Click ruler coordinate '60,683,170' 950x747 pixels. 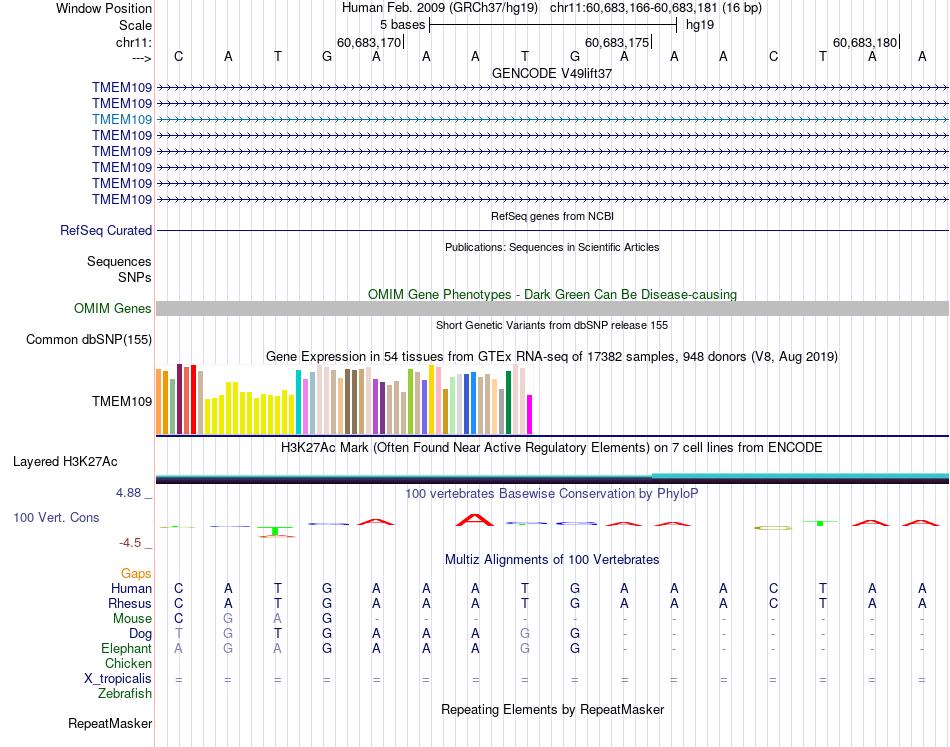pos(369,42)
